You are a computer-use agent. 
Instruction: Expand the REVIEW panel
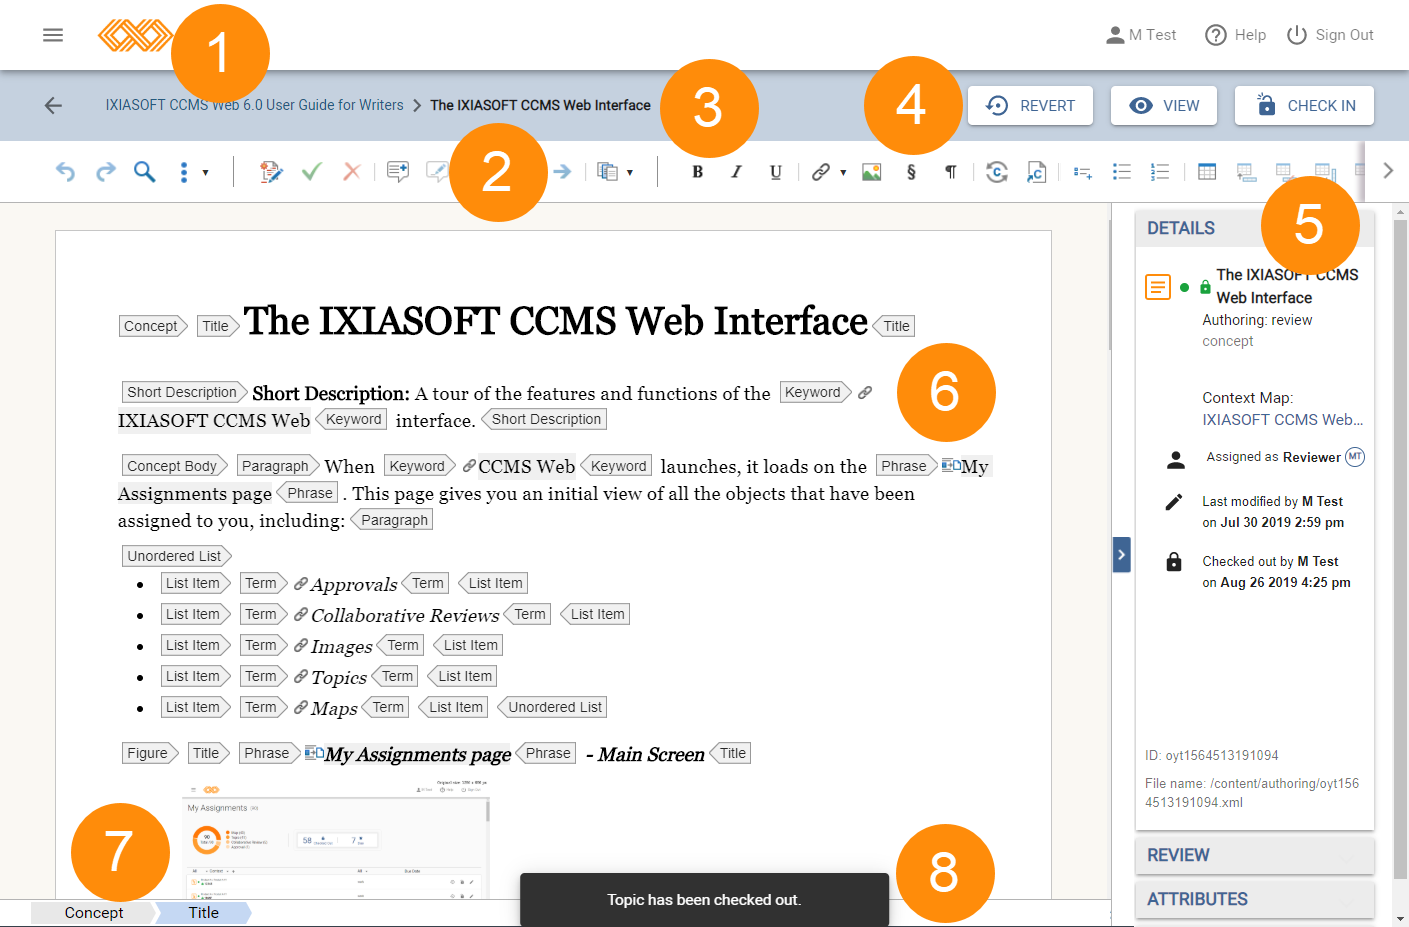[x=1255, y=855]
